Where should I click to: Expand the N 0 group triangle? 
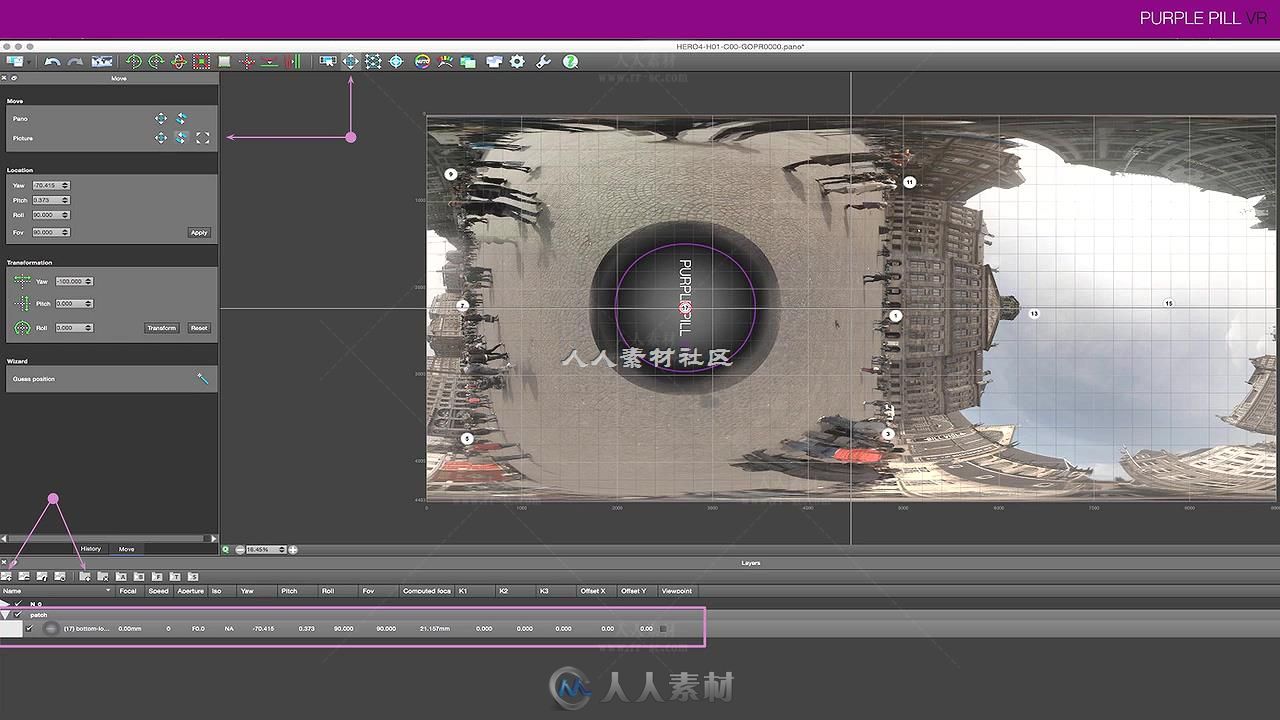[x=5, y=604]
